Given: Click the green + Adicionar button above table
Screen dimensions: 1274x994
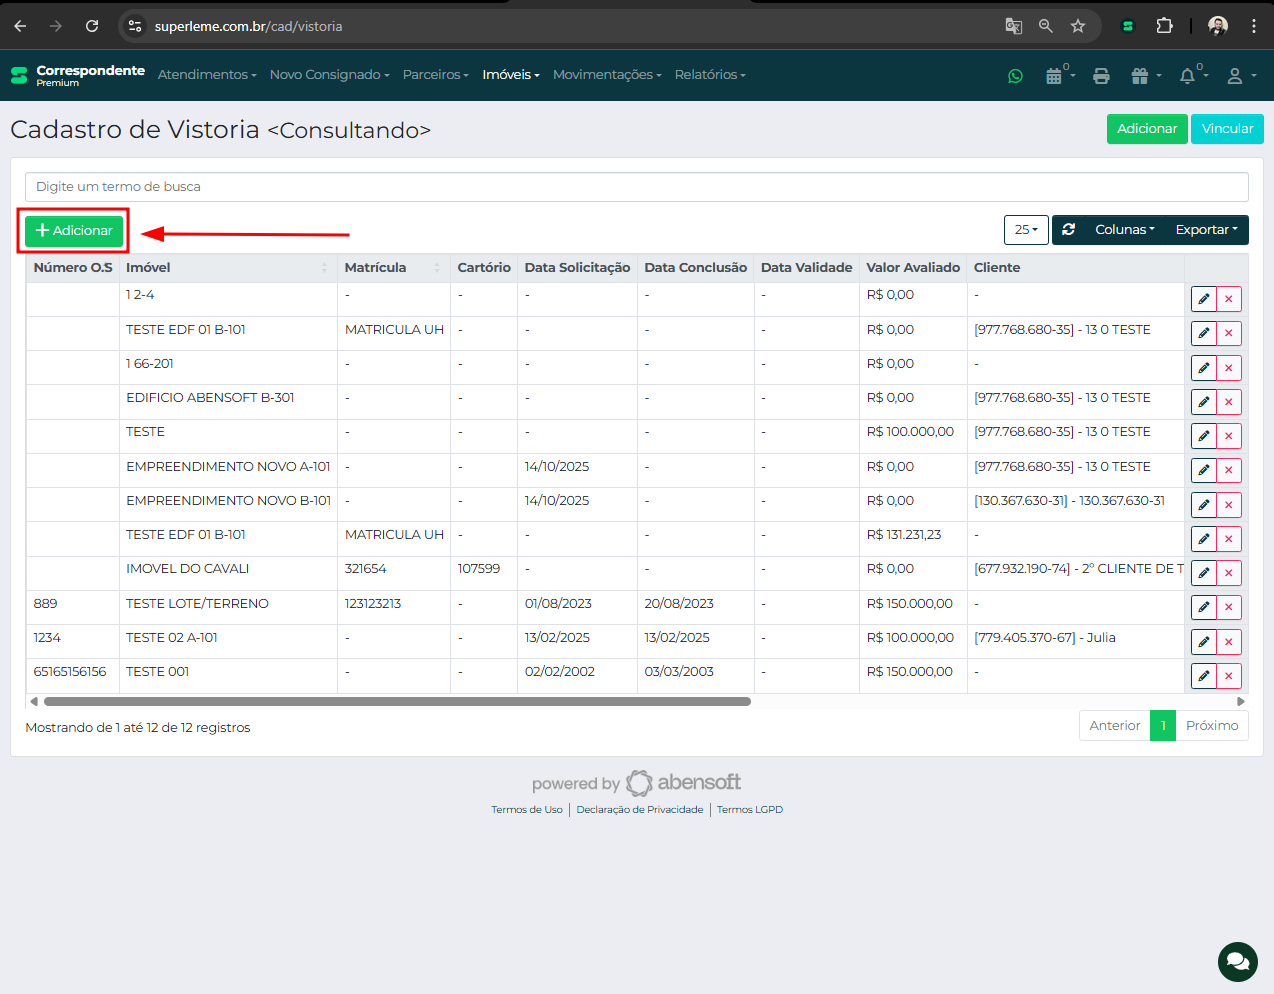Looking at the screenshot, I should coord(74,231).
